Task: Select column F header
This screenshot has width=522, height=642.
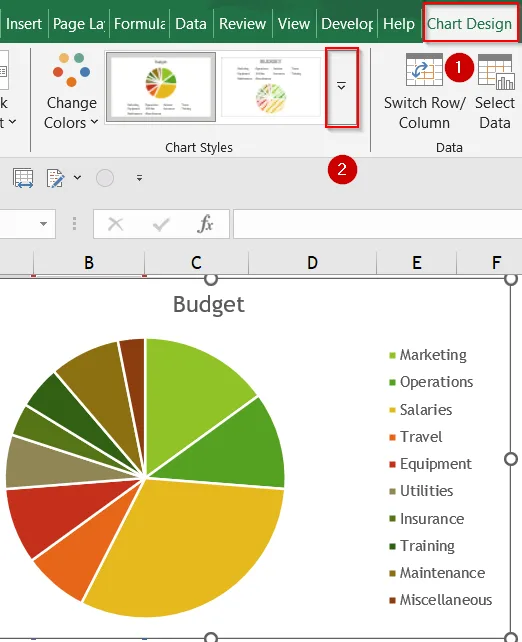Action: coord(490,262)
